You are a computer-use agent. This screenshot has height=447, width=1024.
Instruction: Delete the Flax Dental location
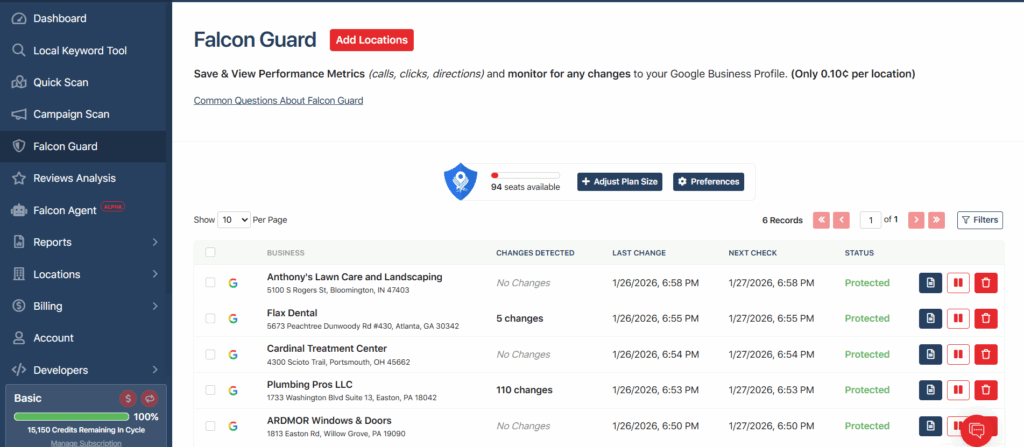coord(986,319)
